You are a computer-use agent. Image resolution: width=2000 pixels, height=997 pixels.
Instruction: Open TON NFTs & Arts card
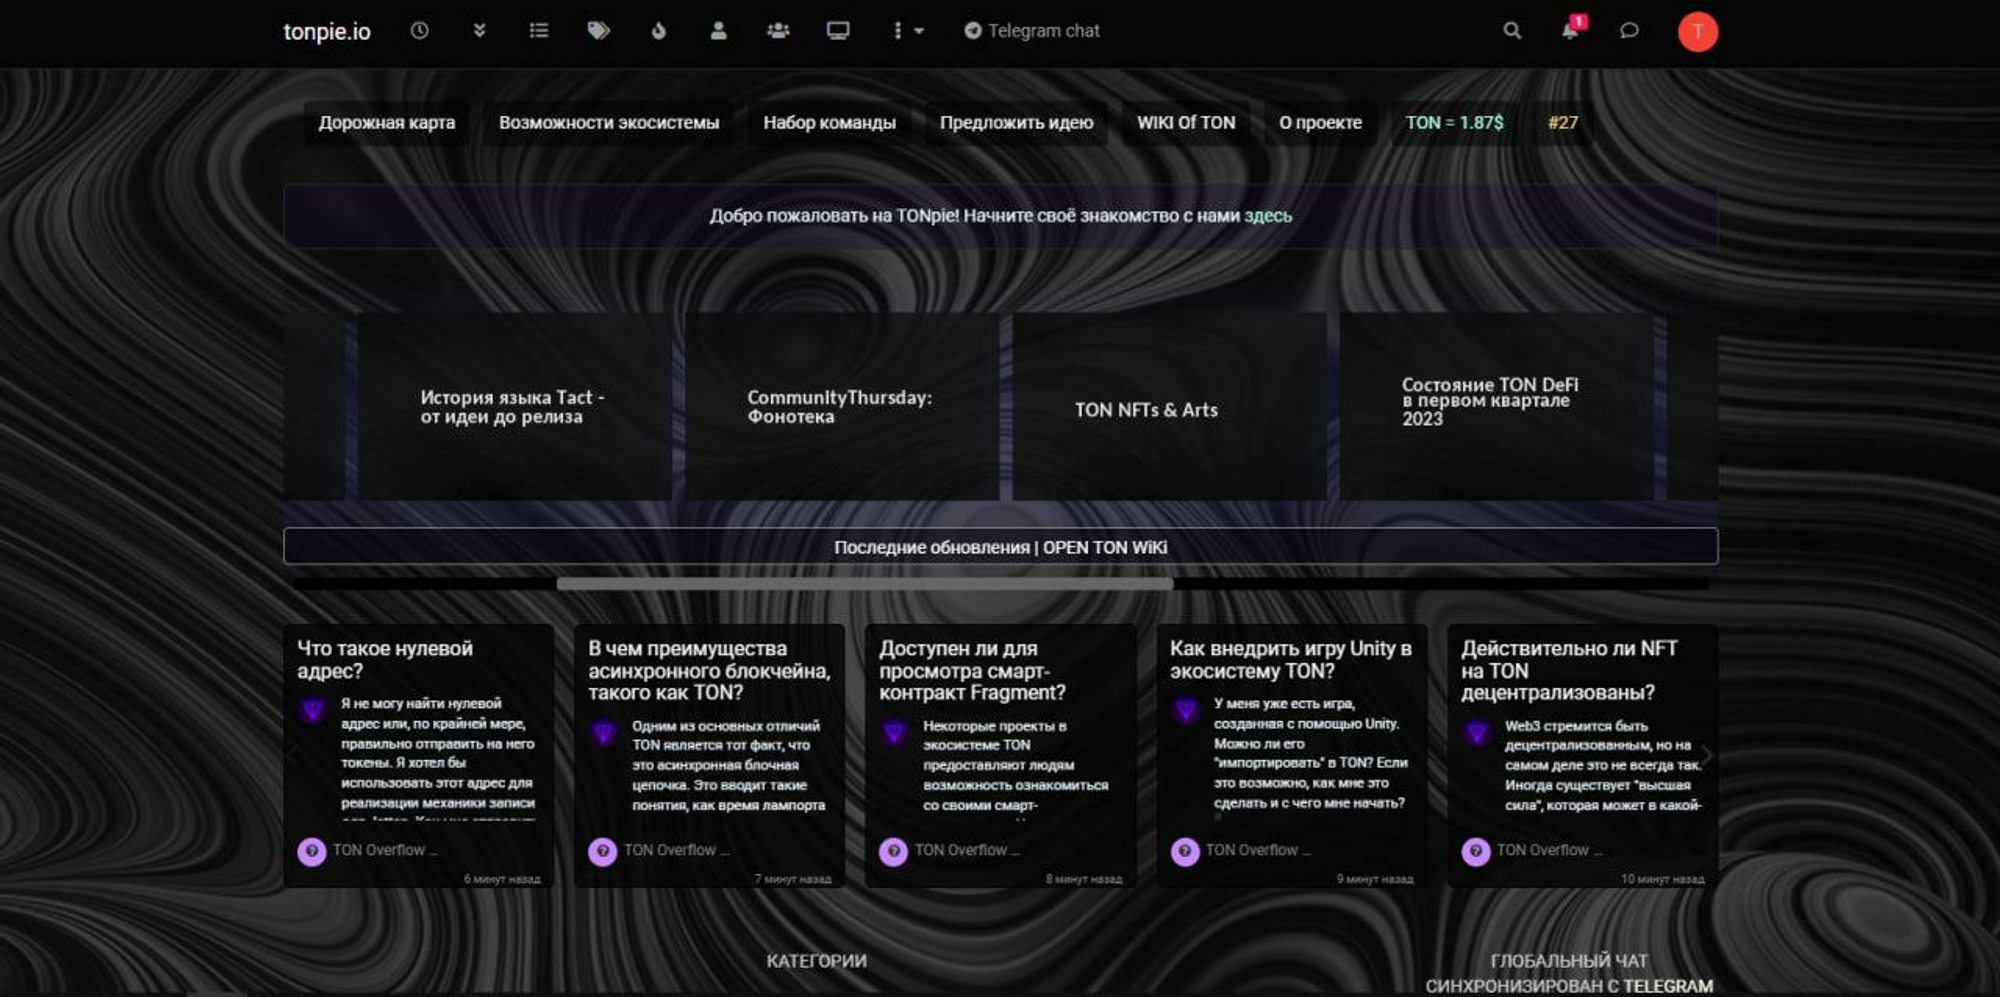point(1168,407)
